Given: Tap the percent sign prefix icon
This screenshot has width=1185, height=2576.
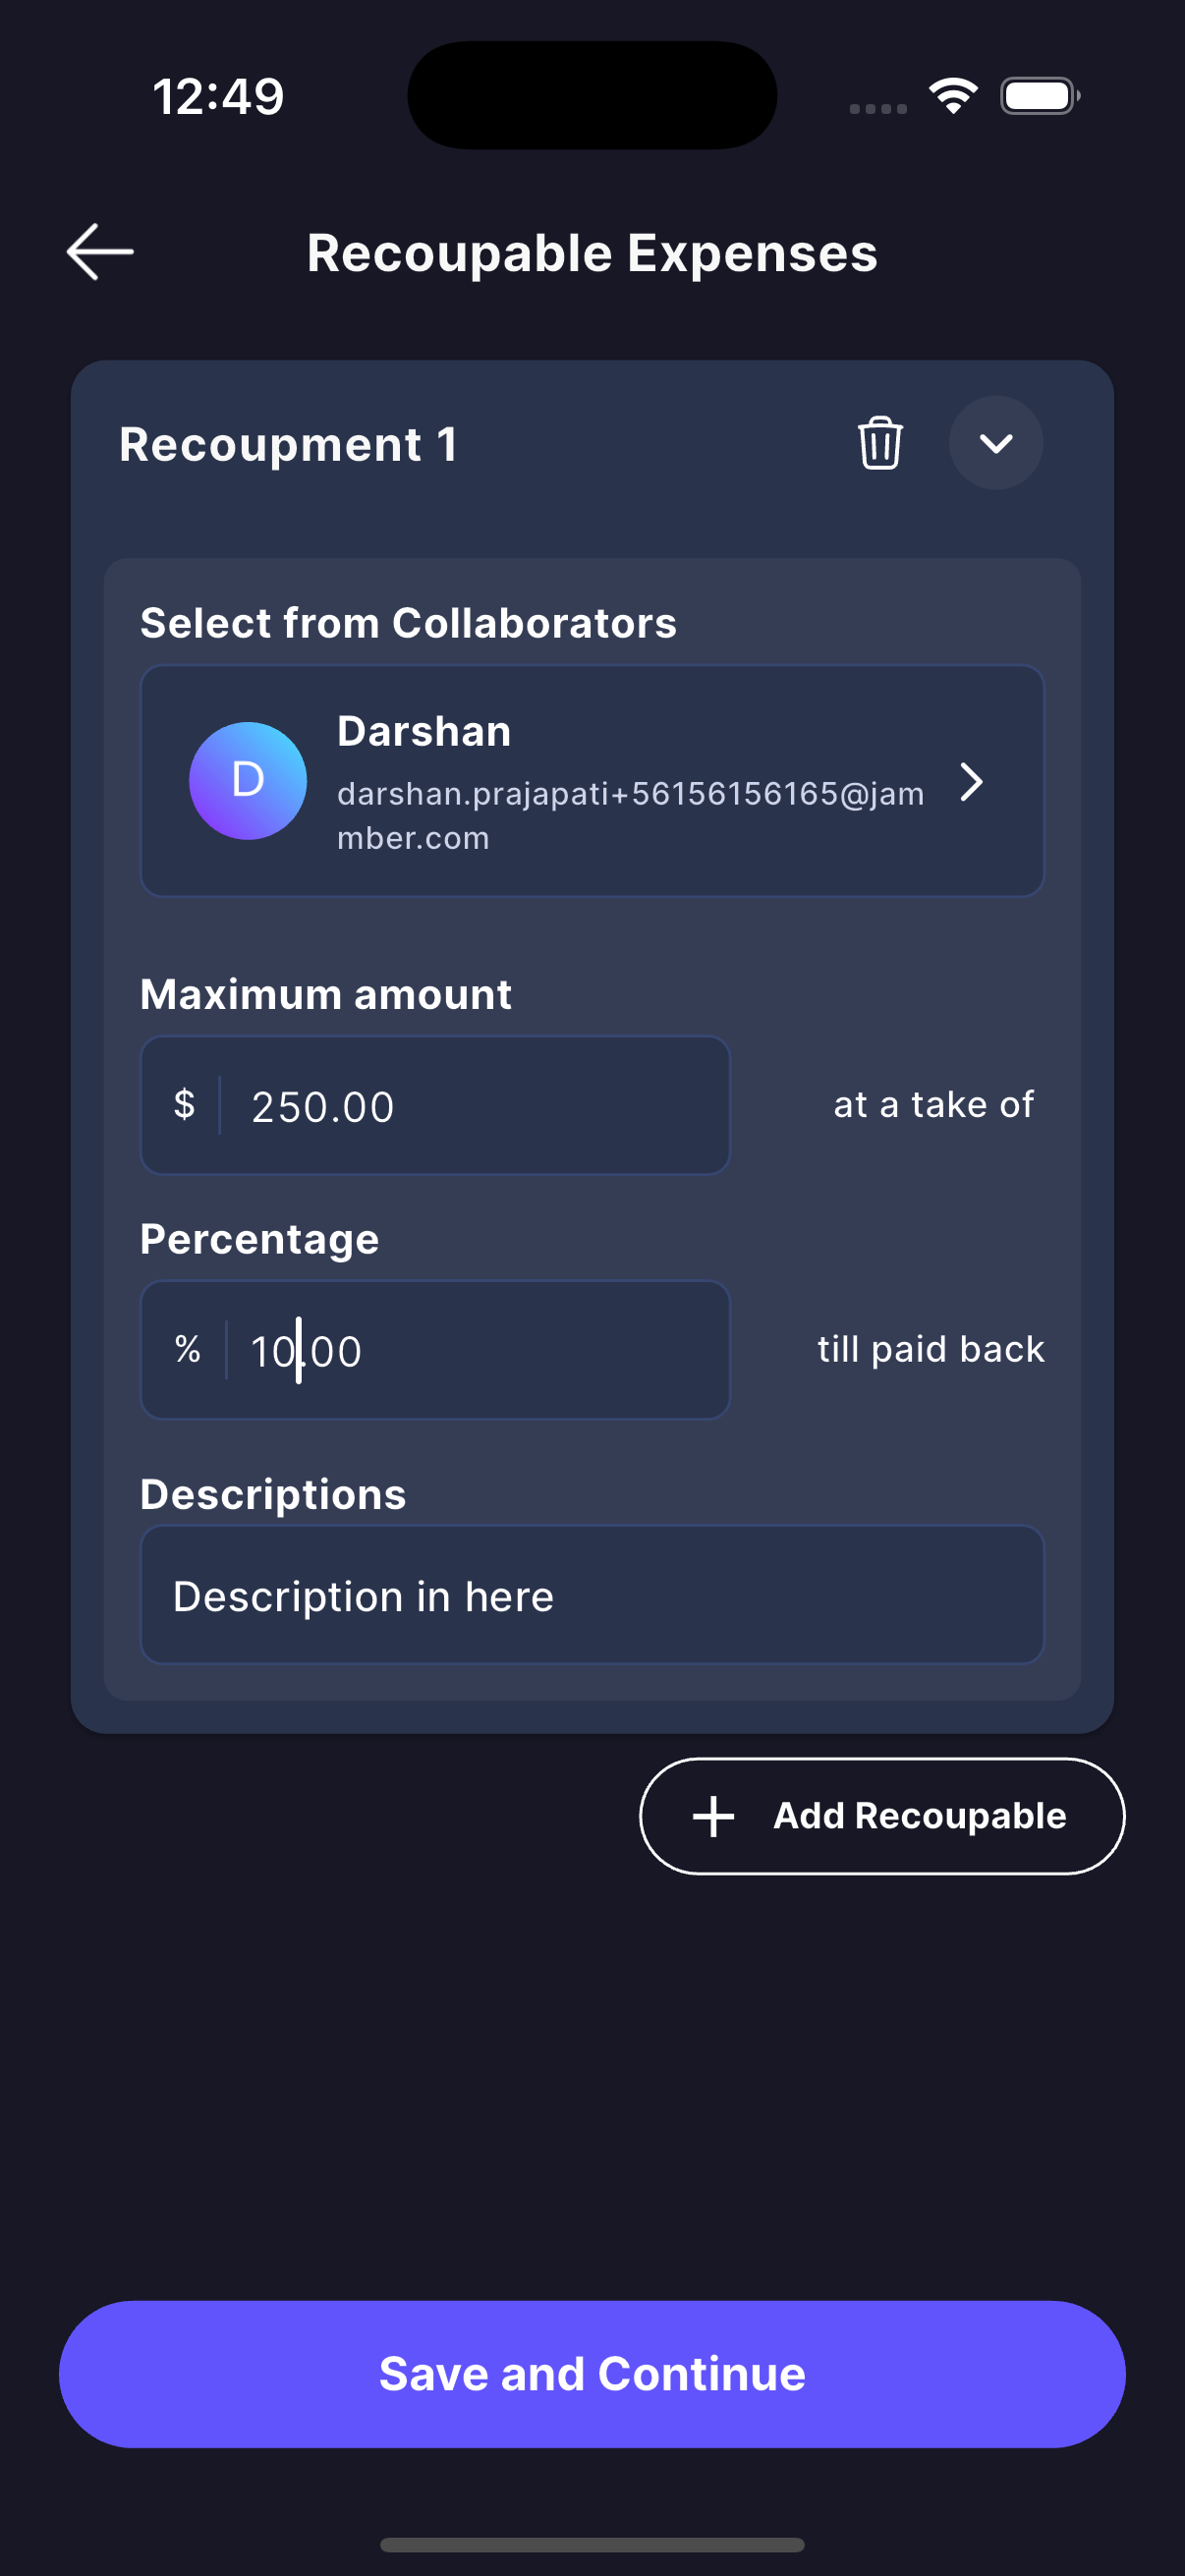Looking at the screenshot, I should (x=187, y=1350).
